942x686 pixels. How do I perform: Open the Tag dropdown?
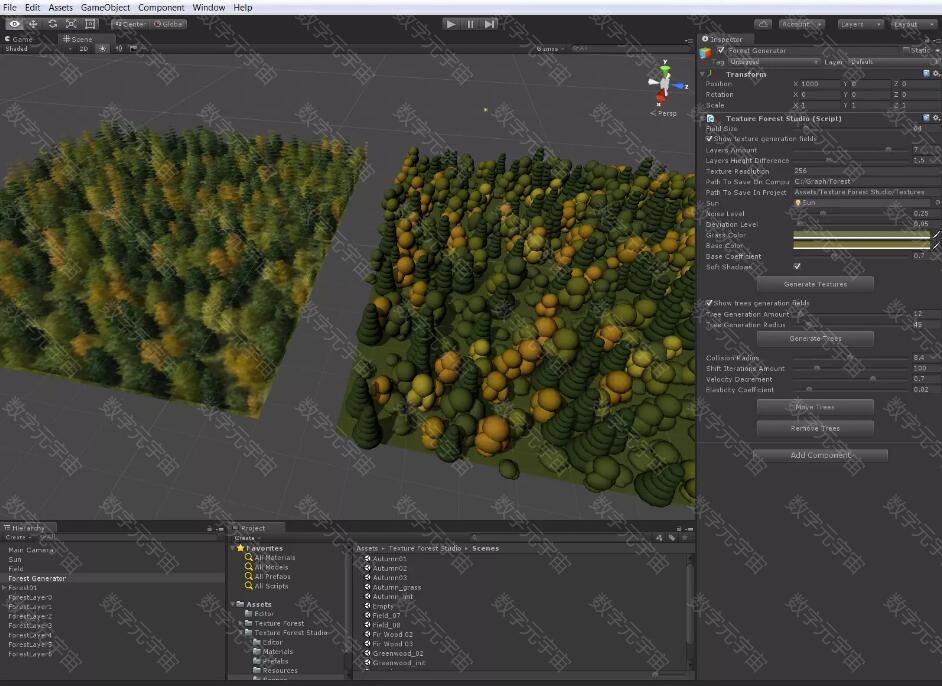coord(774,62)
